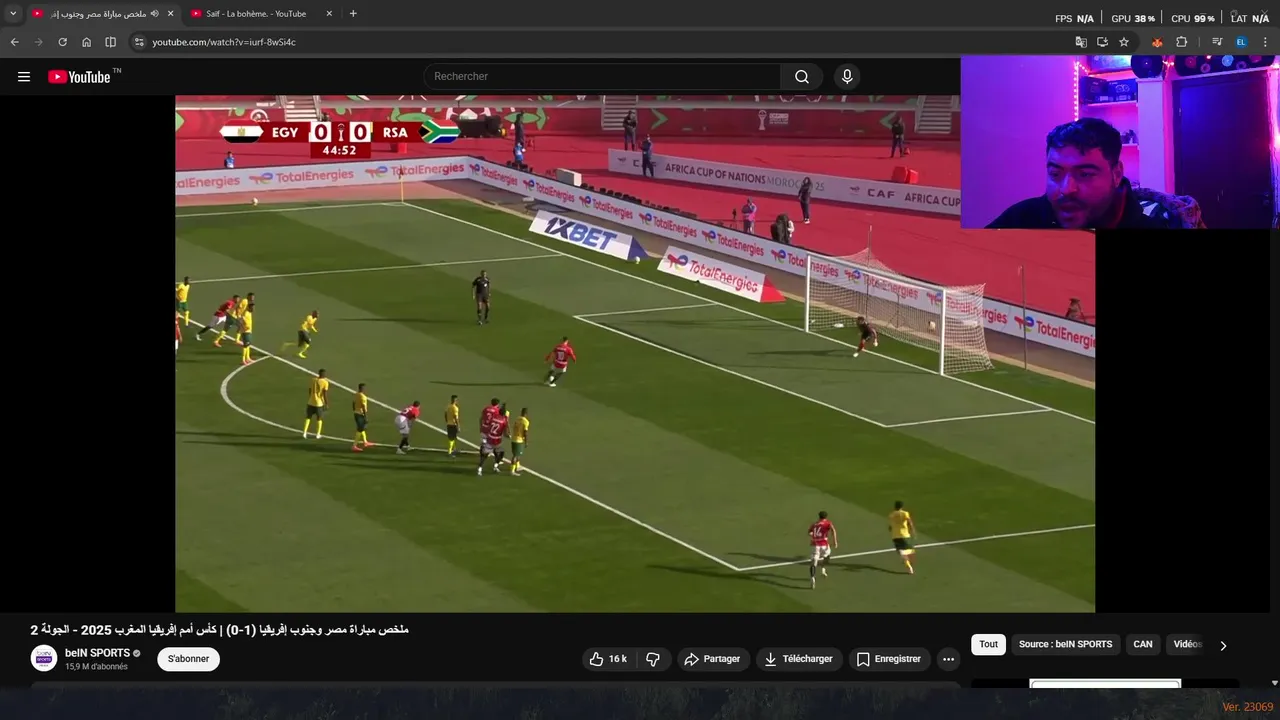The height and width of the screenshot is (720, 1280).
Task: Open the beIN SPORTS channel name link
Action: click(x=97, y=653)
